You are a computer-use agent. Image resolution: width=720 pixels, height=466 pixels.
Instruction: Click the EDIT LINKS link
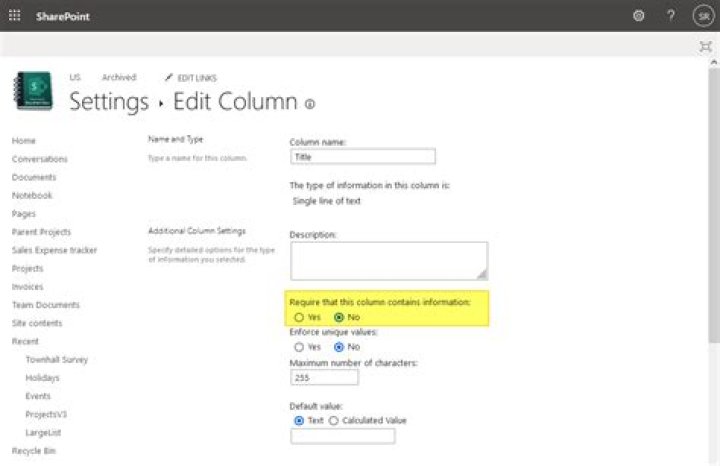tap(197, 78)
